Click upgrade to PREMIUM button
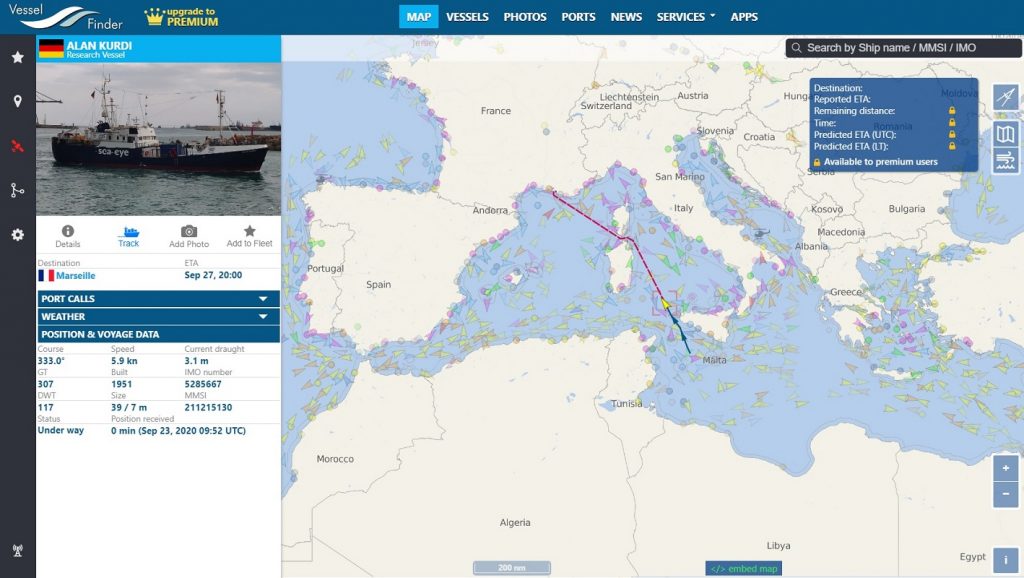Image resolution: width=1024 pixels, height=578 pixels. 182,16
